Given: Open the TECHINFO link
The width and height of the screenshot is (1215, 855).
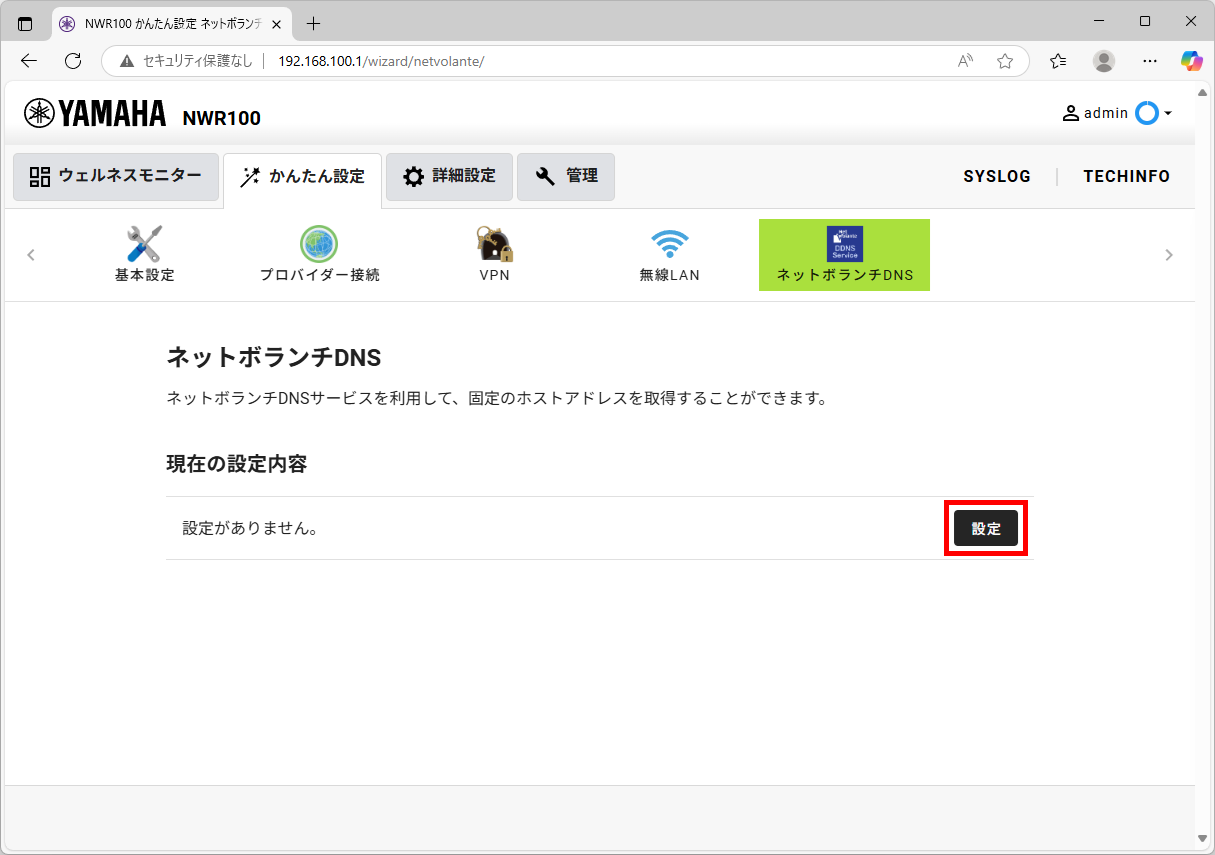Looking at the screenshot, I should [1126, 177].
